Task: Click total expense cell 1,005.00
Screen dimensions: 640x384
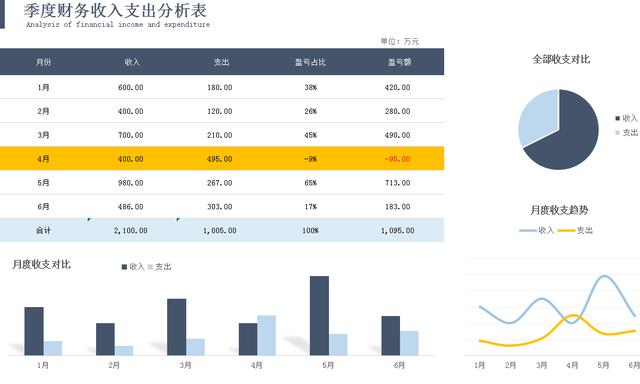Action: 220,231
